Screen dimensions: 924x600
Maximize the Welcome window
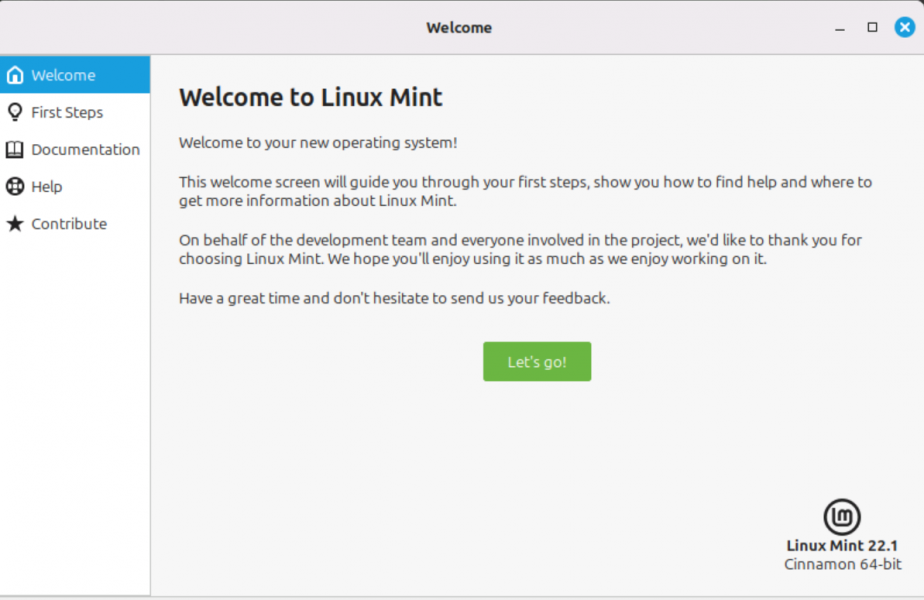[x=872, y=27]
